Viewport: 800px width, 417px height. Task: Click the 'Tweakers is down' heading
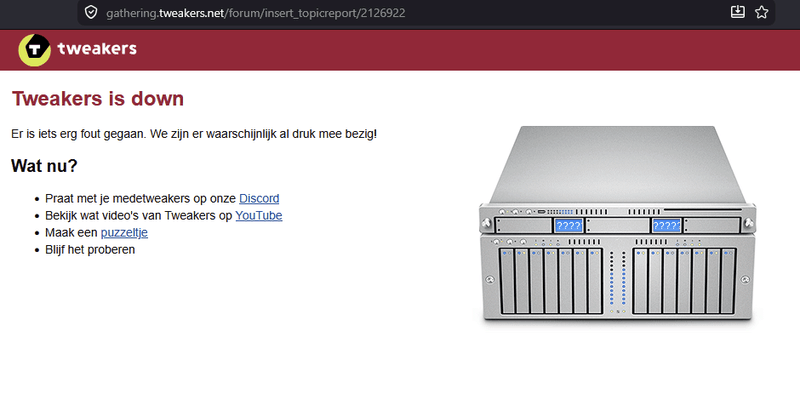click(x=98, y=99)
